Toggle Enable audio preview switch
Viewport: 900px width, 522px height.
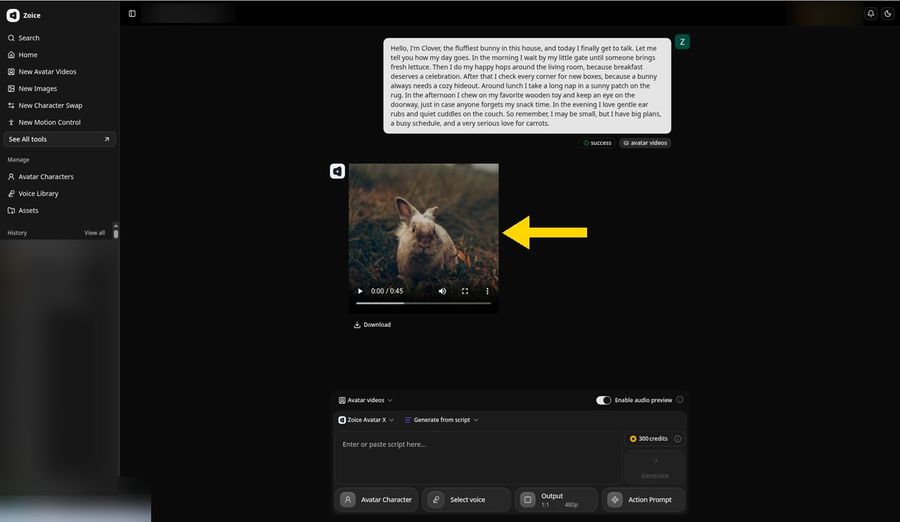603,400
